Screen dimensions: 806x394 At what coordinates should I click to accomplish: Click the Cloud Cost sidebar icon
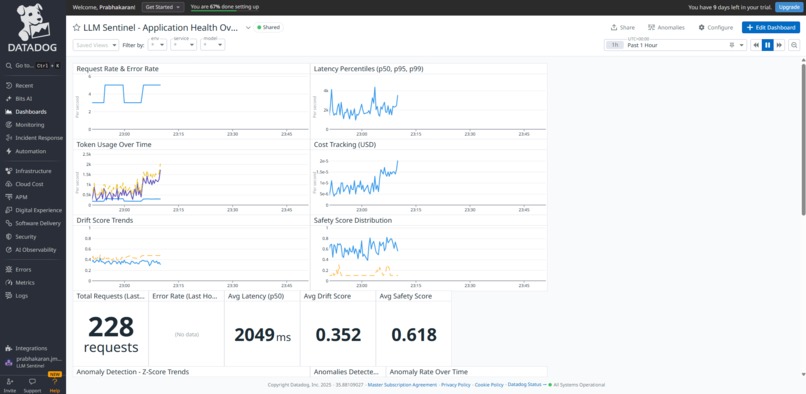[x=9, y=184]
